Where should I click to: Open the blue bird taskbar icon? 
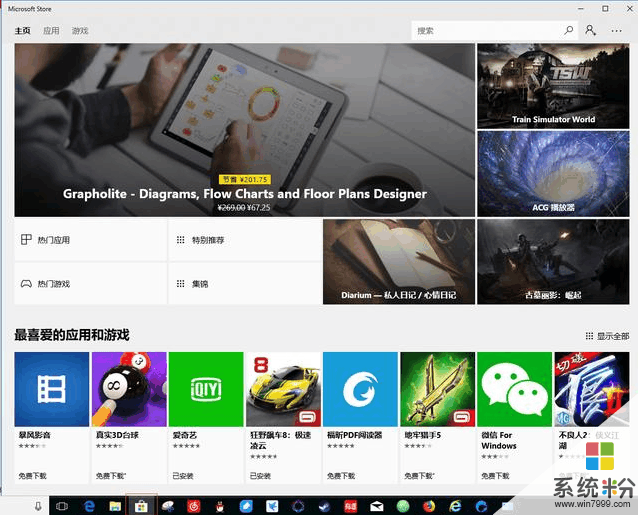272,506
